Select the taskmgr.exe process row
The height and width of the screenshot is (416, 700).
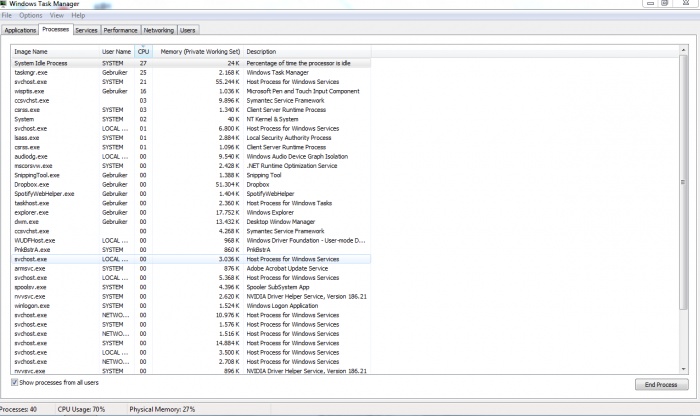point(32,72)
